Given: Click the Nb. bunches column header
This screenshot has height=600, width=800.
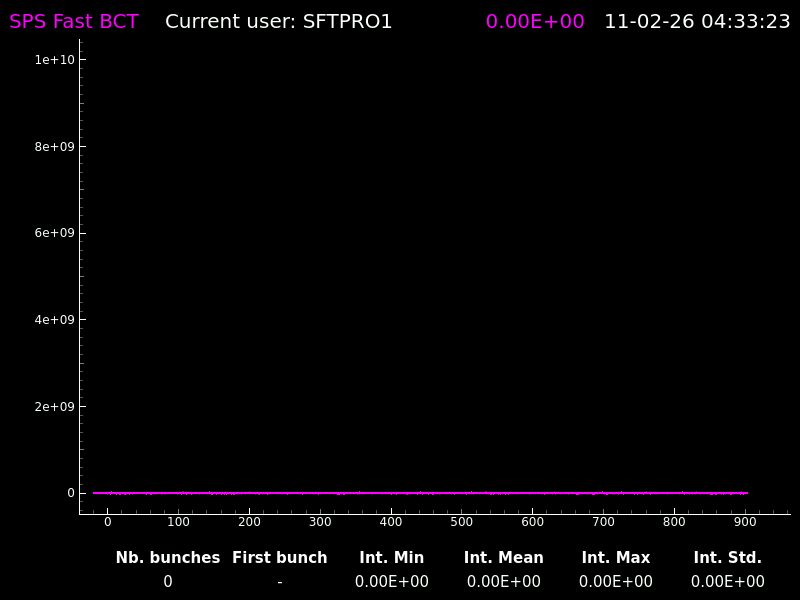Looking at the screenshot, I should tap(168, 558).
